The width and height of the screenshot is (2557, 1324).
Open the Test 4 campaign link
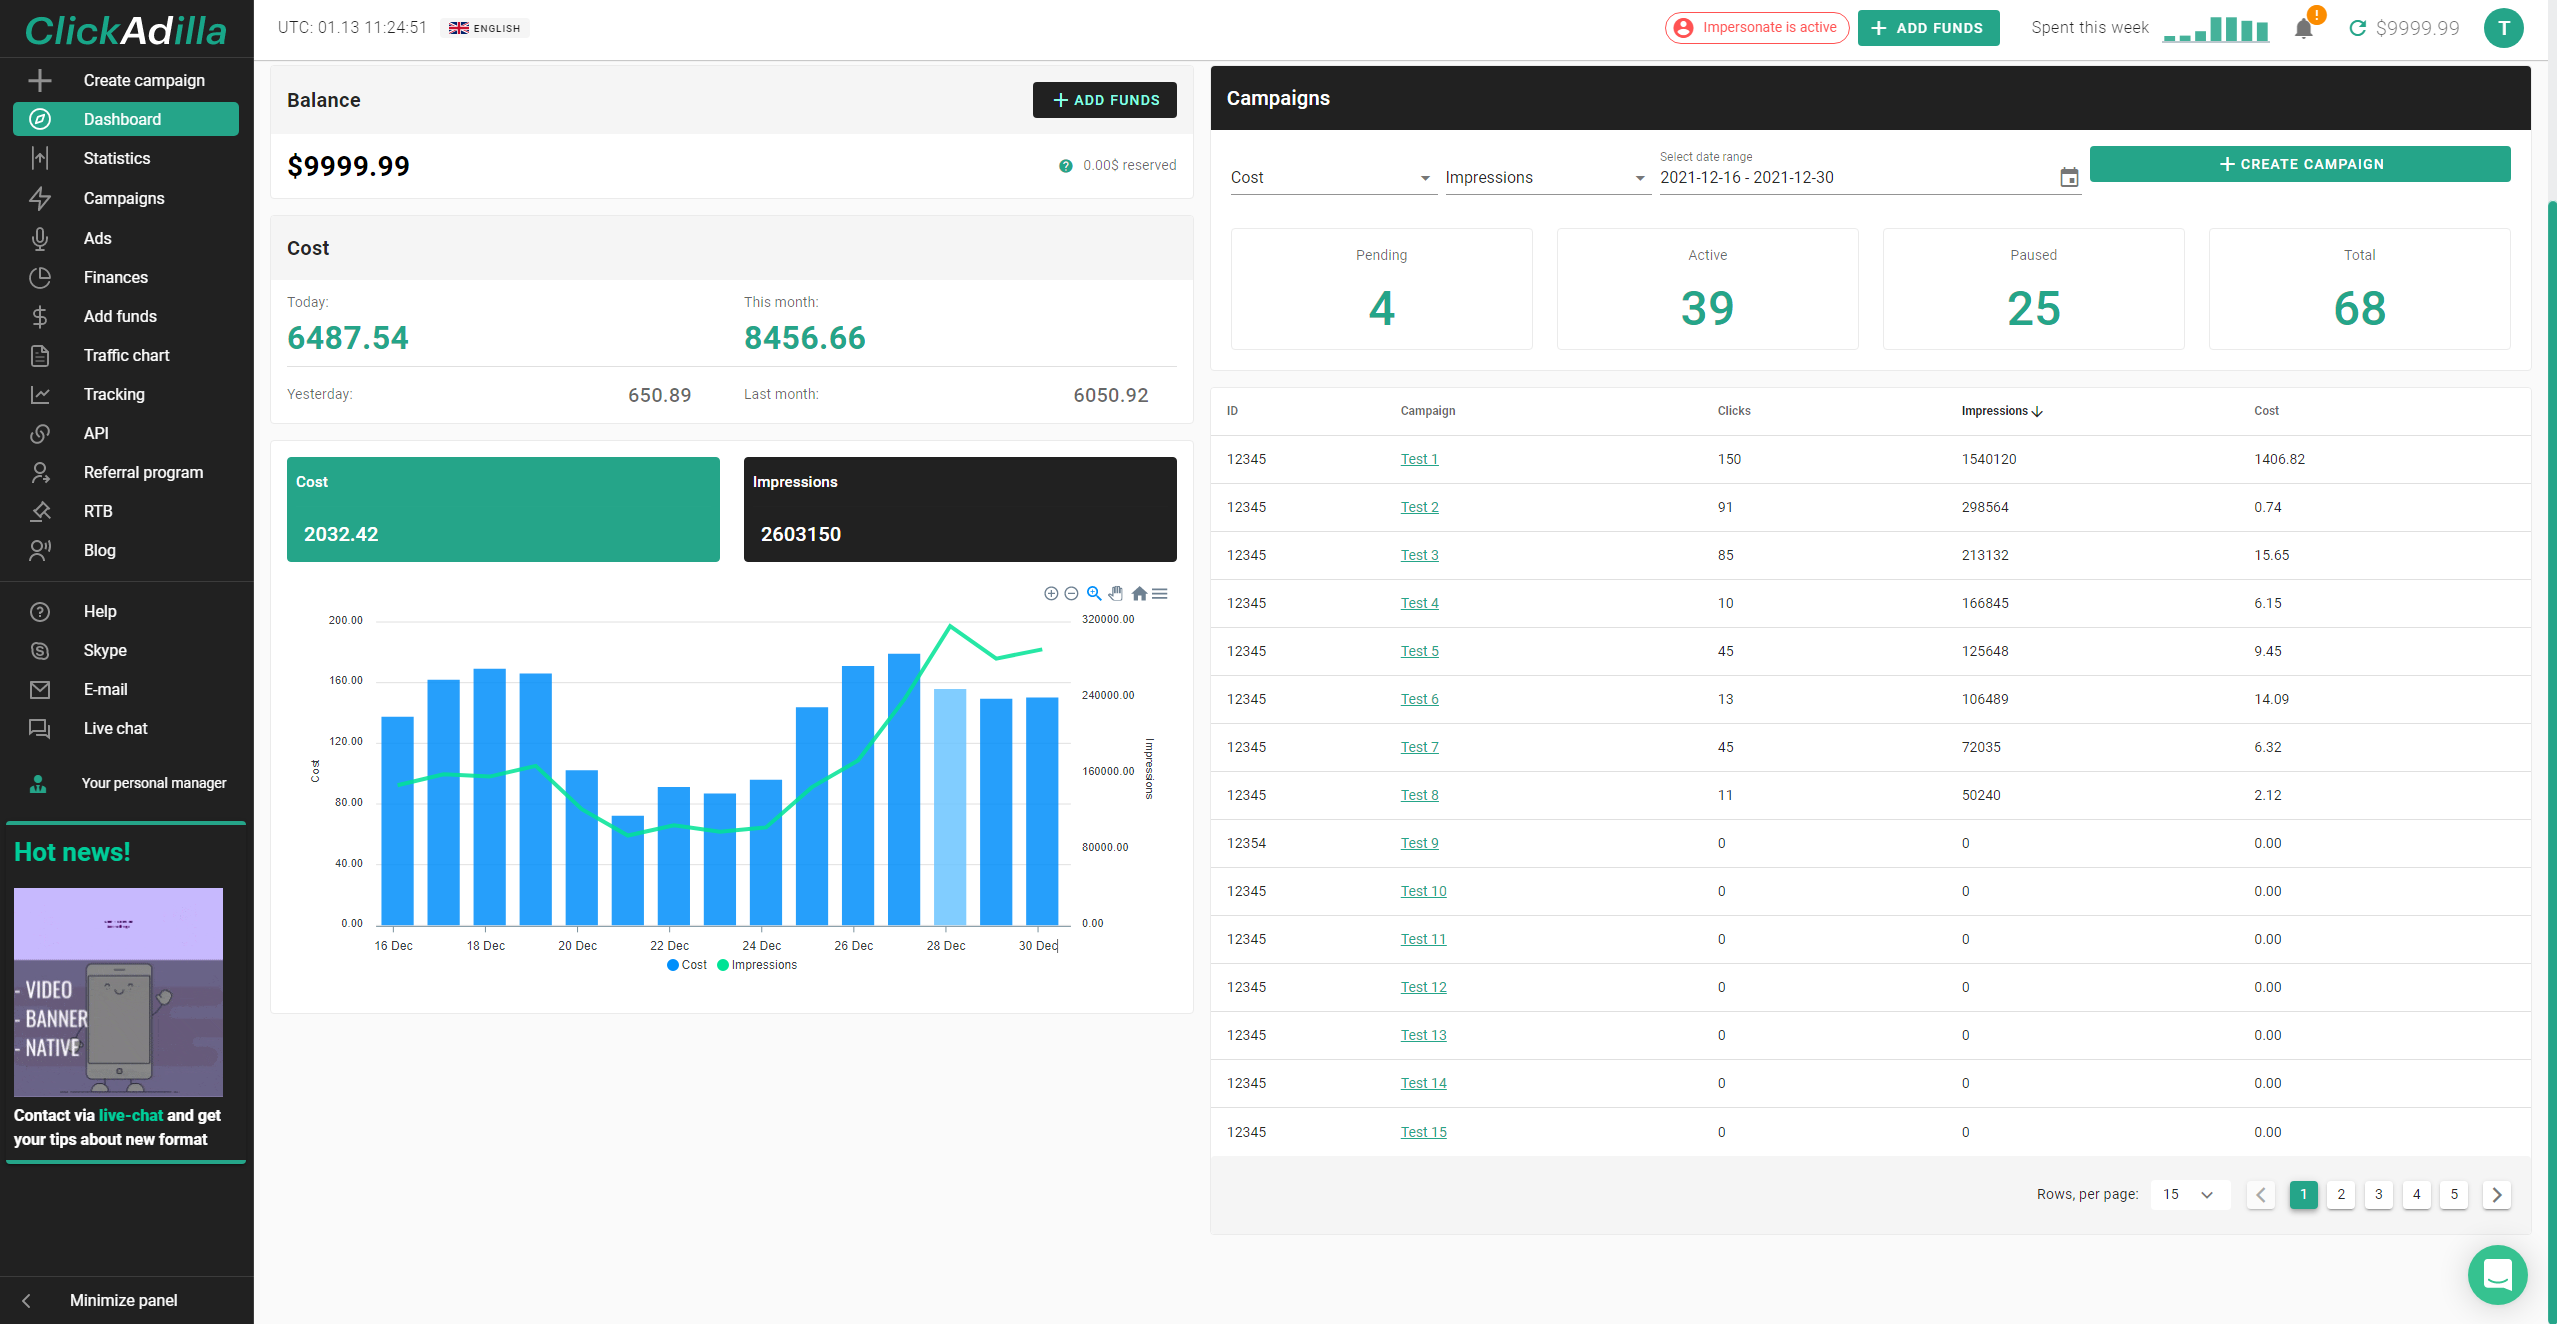click(x=1419, y=603)
